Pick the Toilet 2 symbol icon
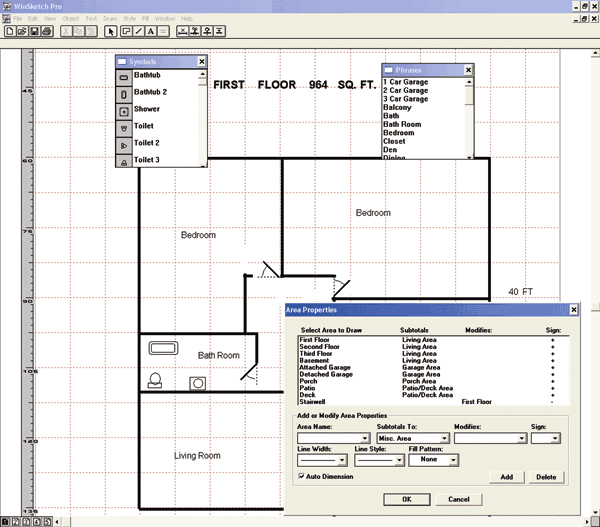 click(x=124, y=145)
